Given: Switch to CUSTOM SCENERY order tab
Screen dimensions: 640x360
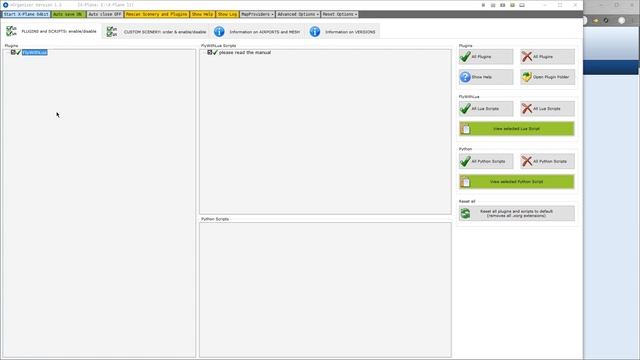Looking at the screenshot, I should pyautogui.click(x=156, y=31).
